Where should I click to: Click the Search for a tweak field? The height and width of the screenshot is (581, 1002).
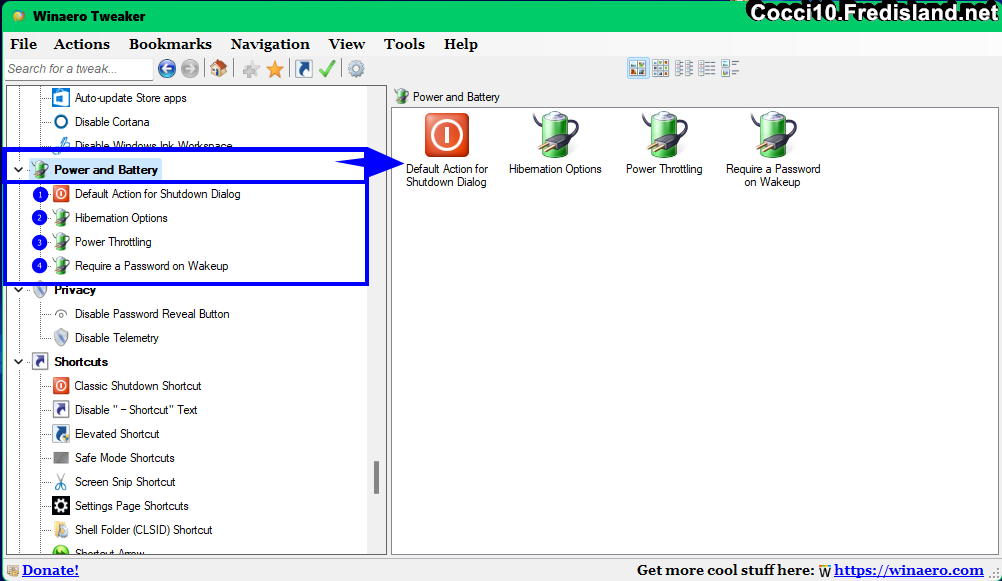click(x=79, y=69)
